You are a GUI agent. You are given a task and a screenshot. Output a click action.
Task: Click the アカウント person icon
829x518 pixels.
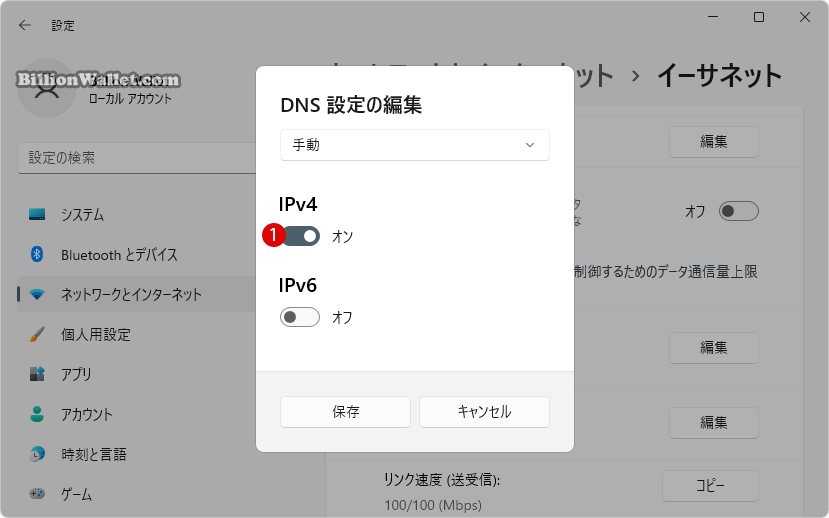point(37,414)
